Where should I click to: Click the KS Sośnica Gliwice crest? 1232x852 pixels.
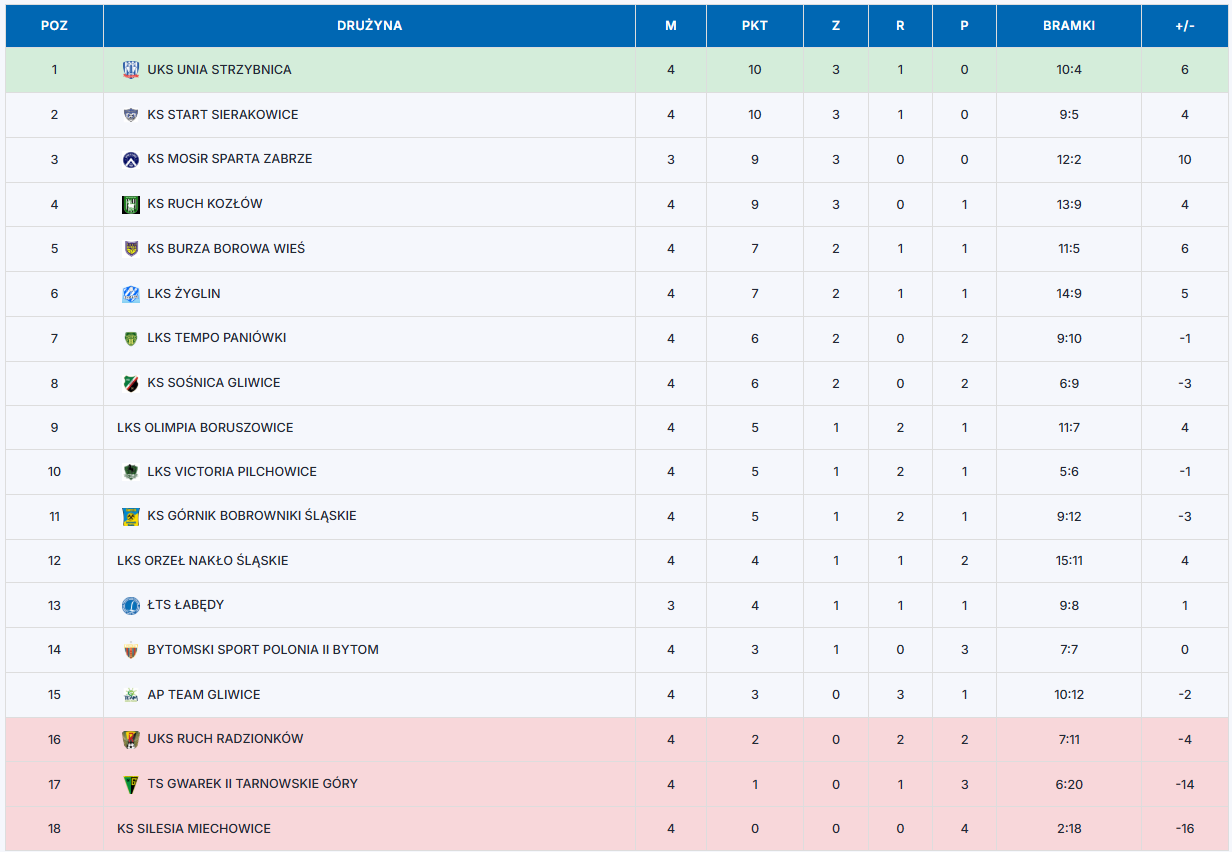click(x=131, y=383)
